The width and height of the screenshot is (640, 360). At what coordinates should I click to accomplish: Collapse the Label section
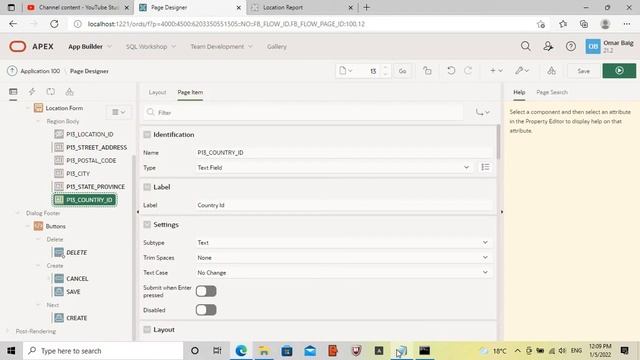click(x=147, y=187)
